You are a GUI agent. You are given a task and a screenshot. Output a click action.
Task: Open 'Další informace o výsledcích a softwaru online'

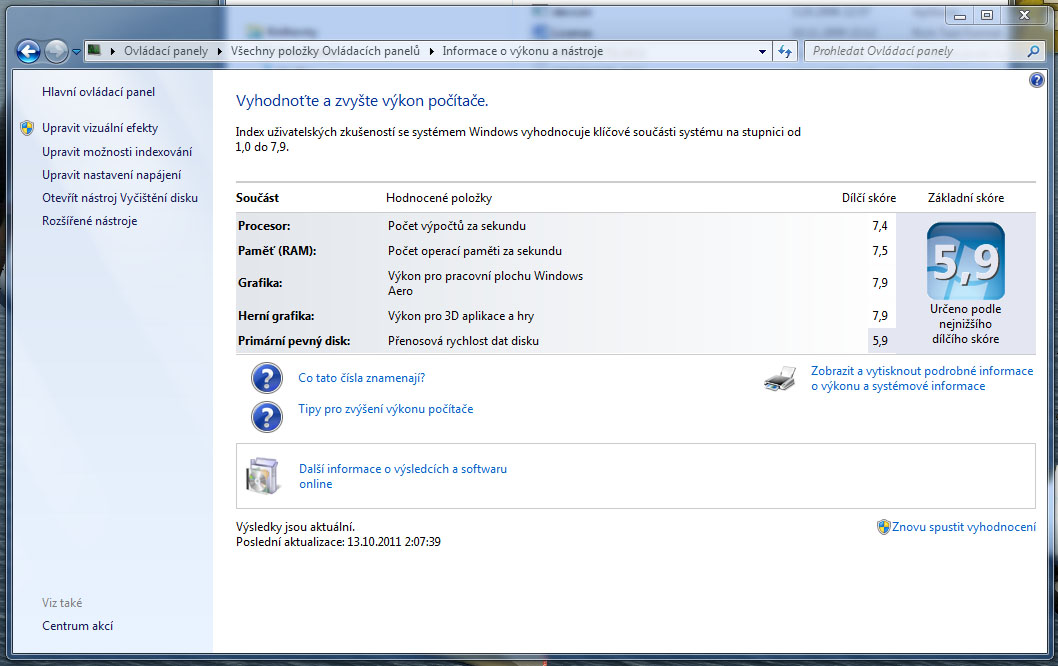click(x=403, y=476)
